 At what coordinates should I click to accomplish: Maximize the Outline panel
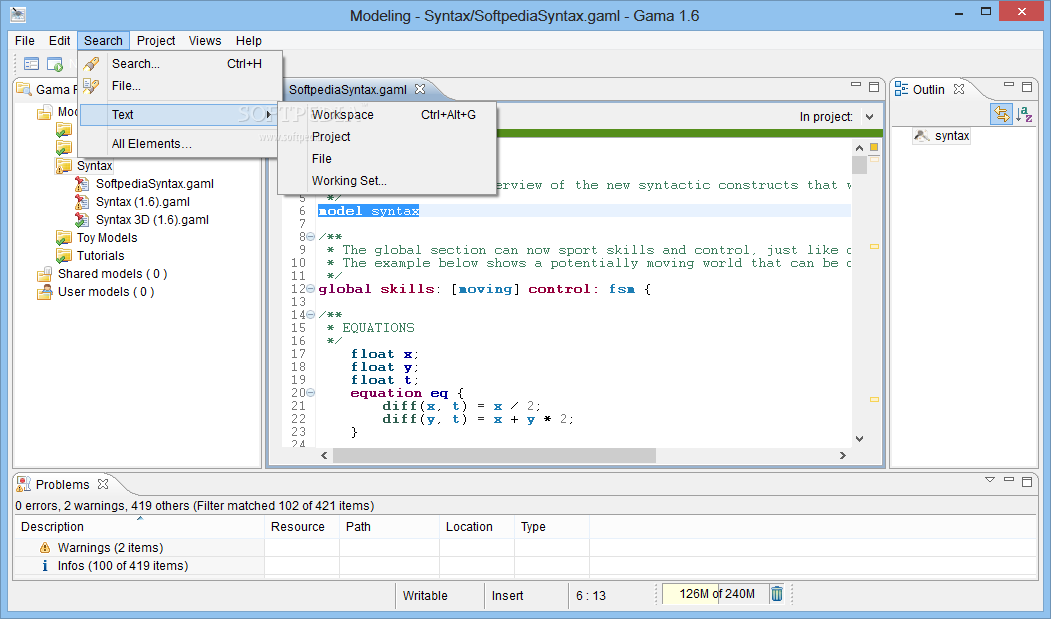click(x=1027, y=87)
